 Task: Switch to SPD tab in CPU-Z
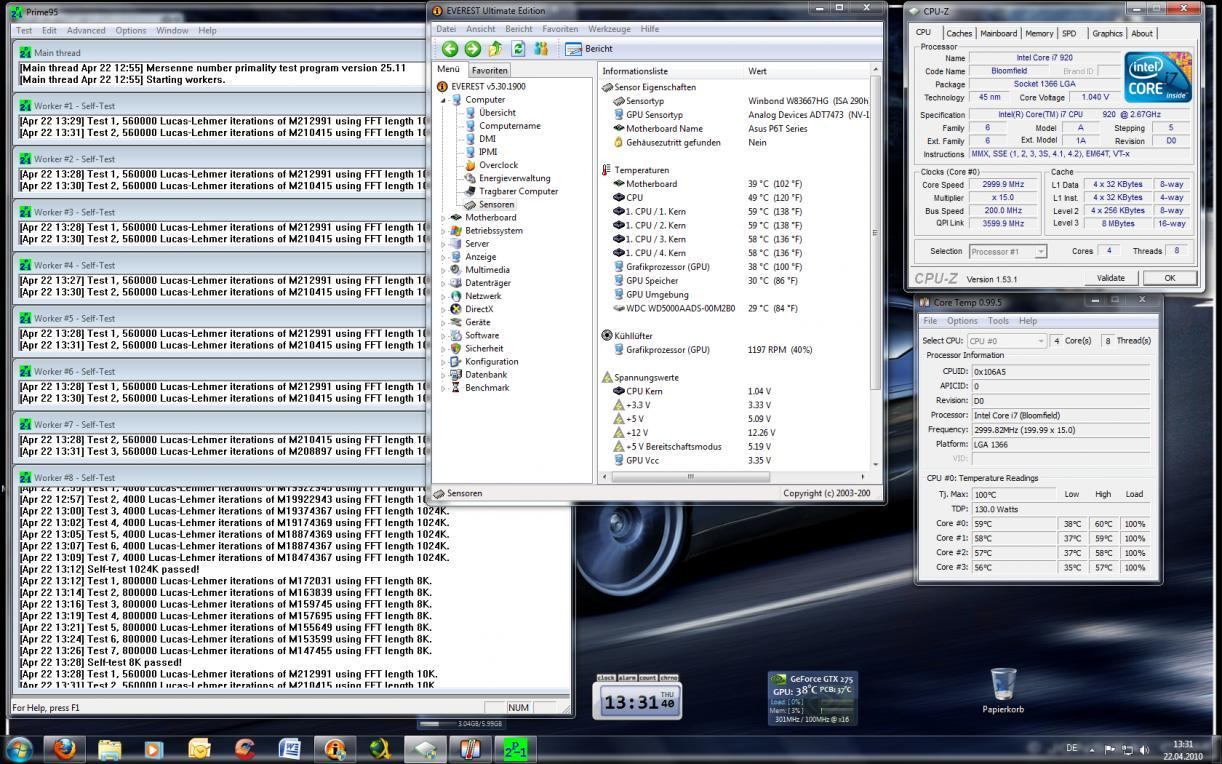pyautogui.click(x=1069, y=33)
